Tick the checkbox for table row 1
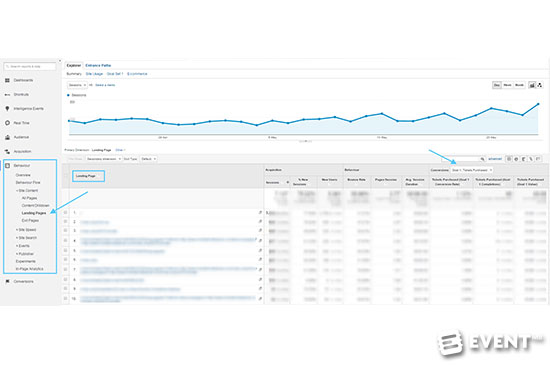 [x=66, y=212]
